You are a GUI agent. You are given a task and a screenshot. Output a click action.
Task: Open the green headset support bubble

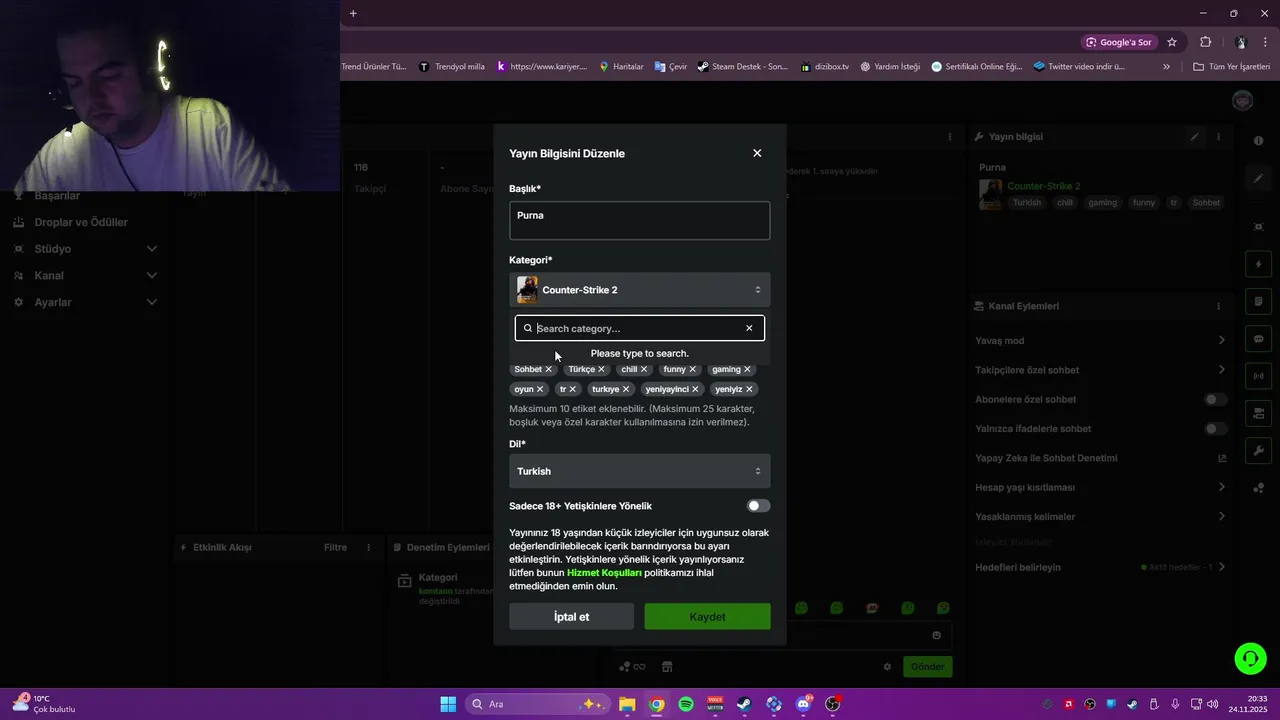pos(1250,658)
